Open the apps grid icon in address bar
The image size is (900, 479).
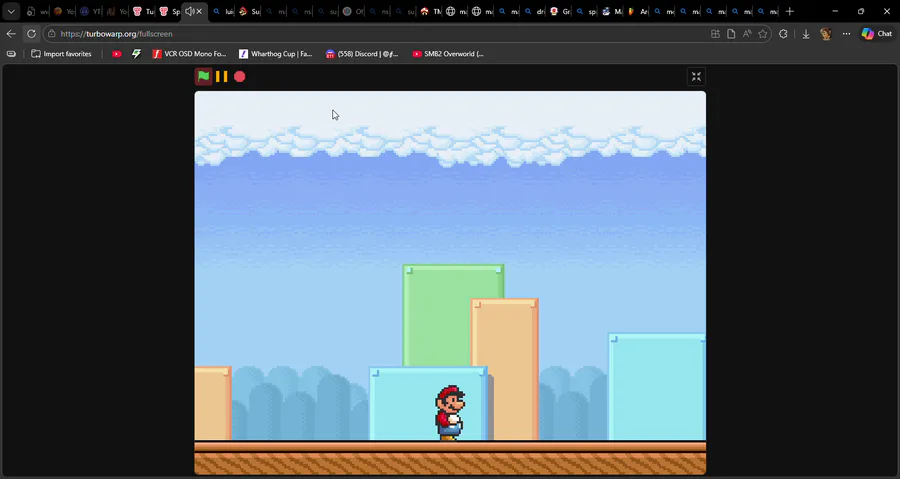[x=715, y=34]
